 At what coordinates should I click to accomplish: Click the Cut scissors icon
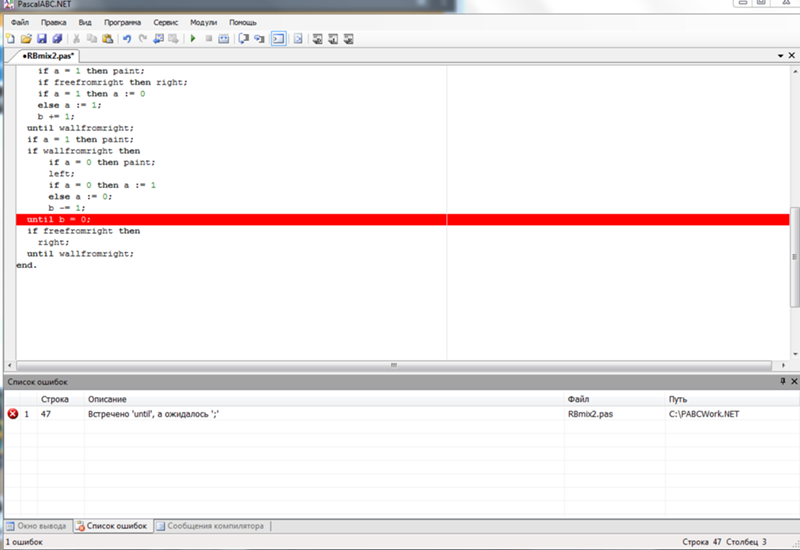click(x=77, y=39)
